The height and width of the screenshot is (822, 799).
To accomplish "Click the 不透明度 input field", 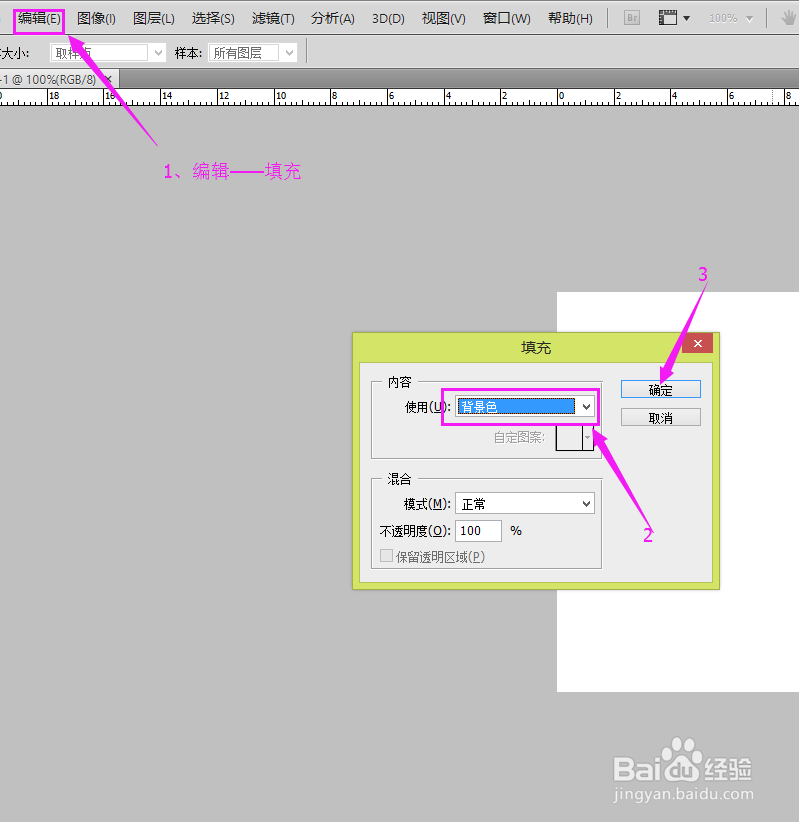I will tap(478, 531).
